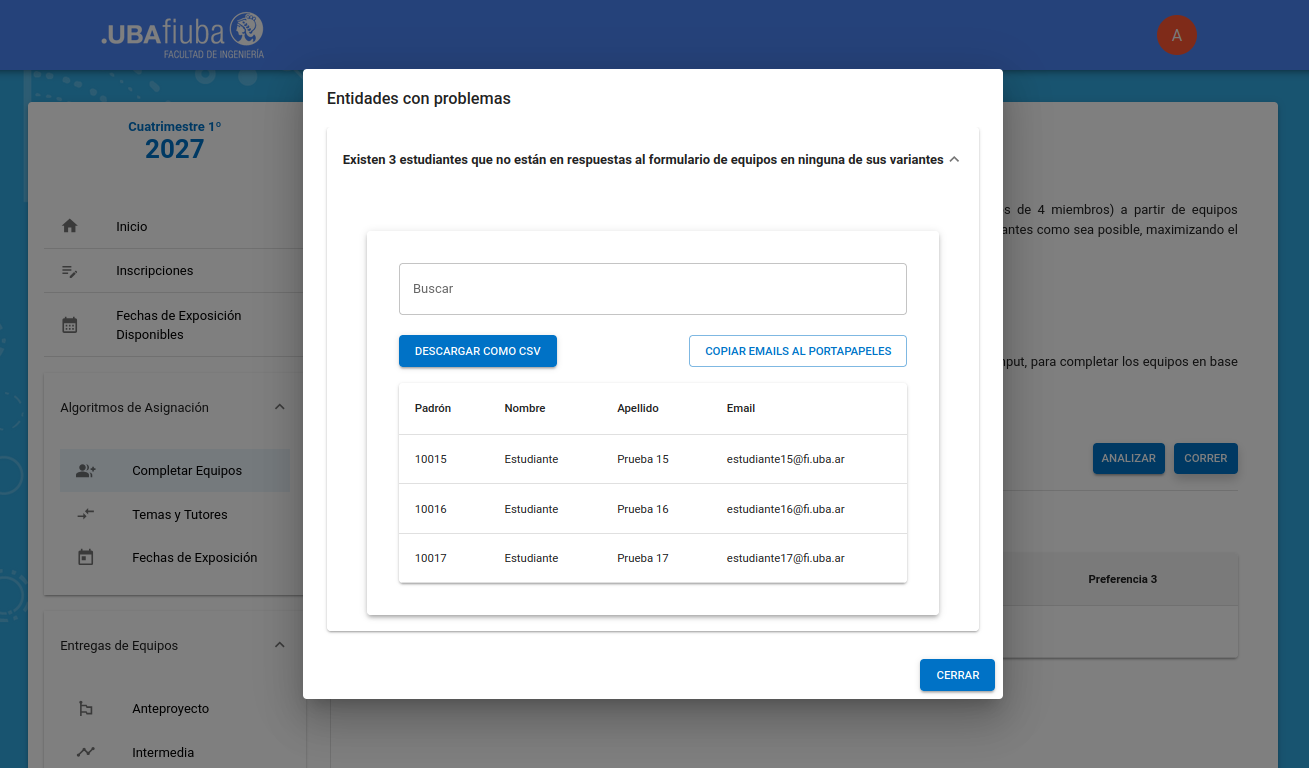
Task: Click the home icon beside Inicio
Action: pyautogui.click(x=70, y=226)
